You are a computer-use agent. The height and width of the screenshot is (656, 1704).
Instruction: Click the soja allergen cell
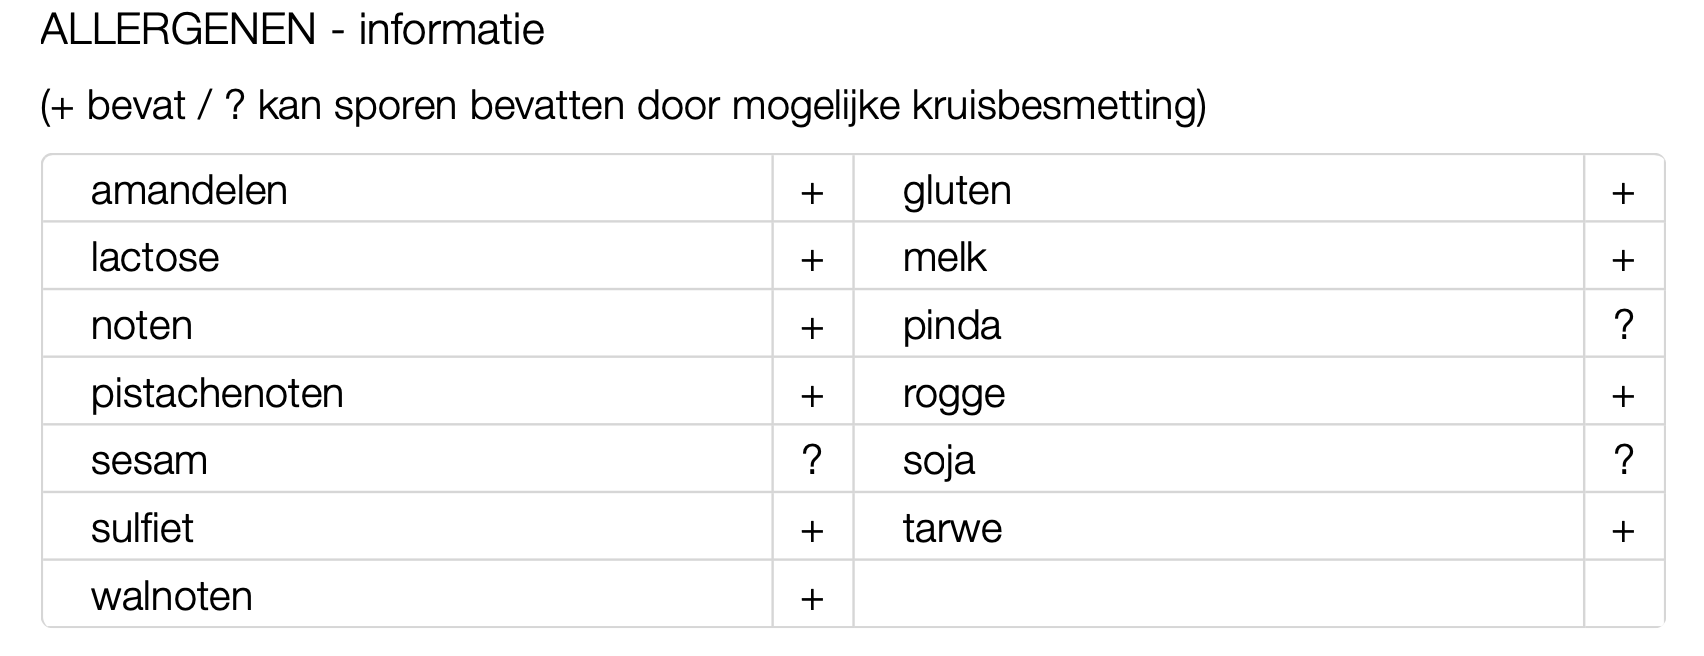click(x=938, y=461)
